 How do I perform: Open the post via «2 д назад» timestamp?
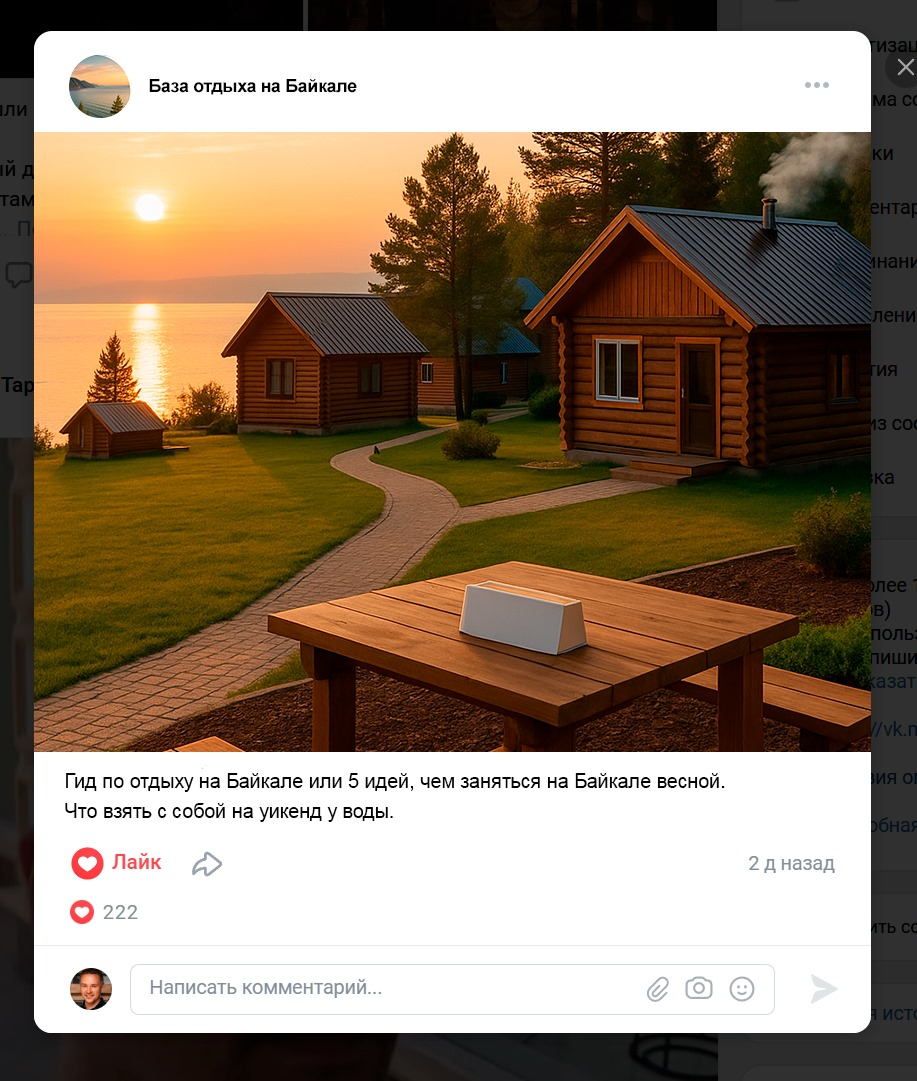792,863
